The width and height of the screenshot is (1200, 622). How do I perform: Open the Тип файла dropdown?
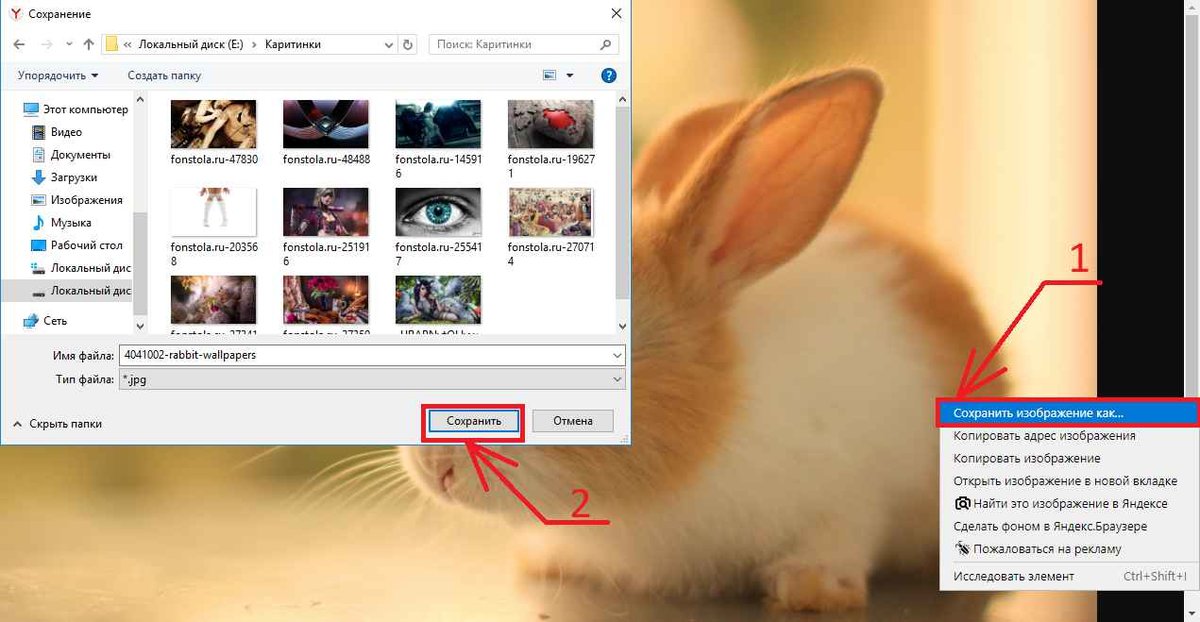(x=371, y=380)
